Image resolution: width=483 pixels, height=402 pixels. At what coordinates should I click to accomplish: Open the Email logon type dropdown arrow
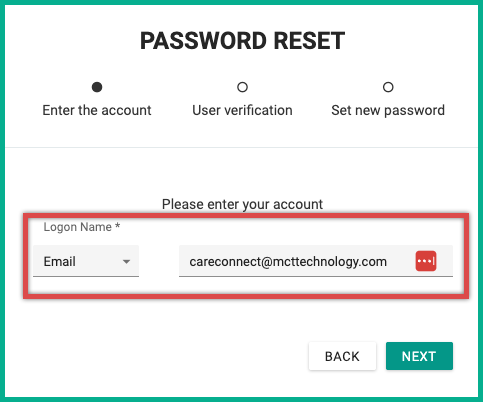(x=126, y=262)
